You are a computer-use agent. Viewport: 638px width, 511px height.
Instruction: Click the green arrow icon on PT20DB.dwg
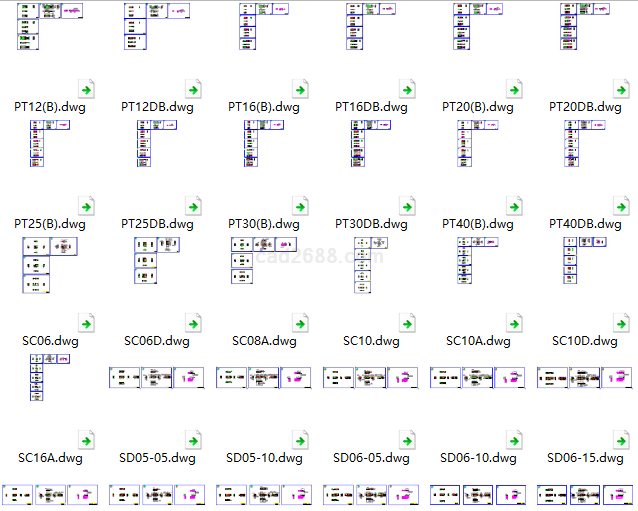[x=622, y=89]
